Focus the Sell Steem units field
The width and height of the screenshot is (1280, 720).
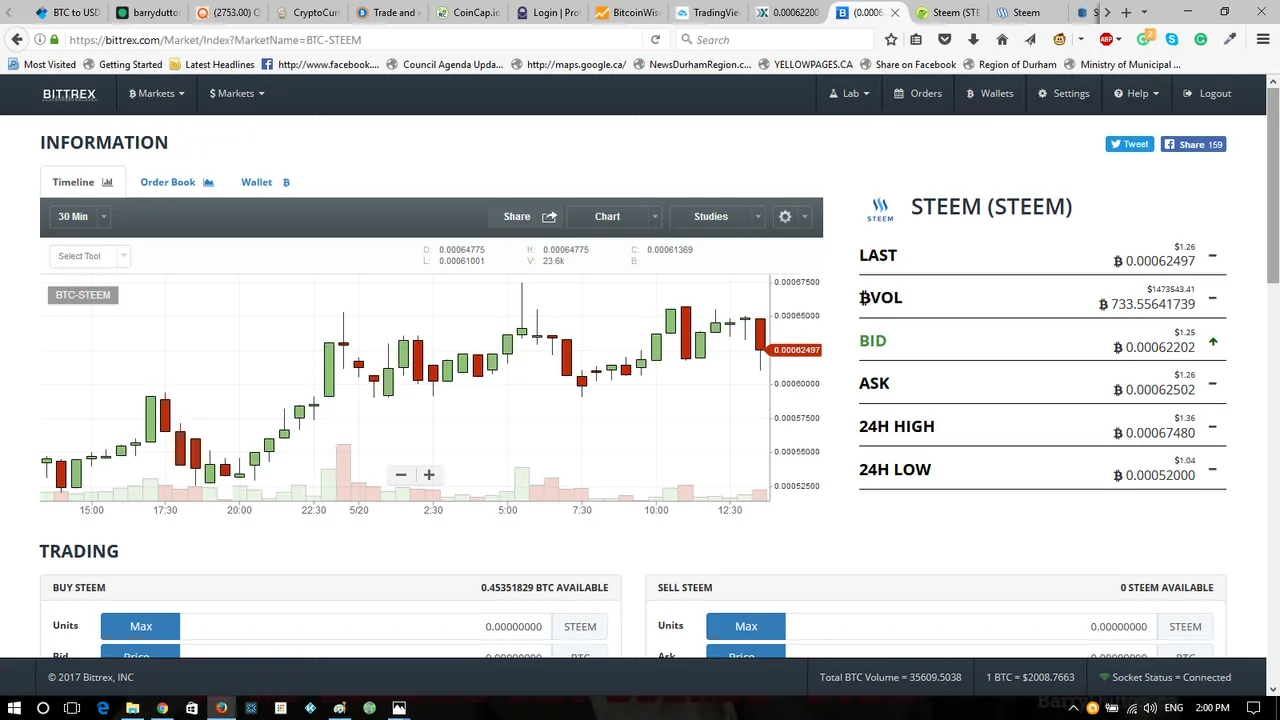click(971, 626)
